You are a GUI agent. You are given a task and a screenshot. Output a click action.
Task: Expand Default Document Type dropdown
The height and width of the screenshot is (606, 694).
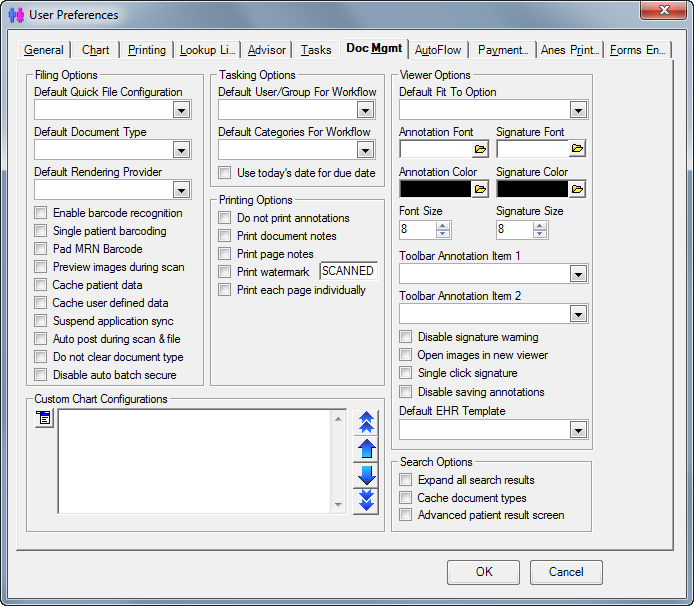(181, 150)
